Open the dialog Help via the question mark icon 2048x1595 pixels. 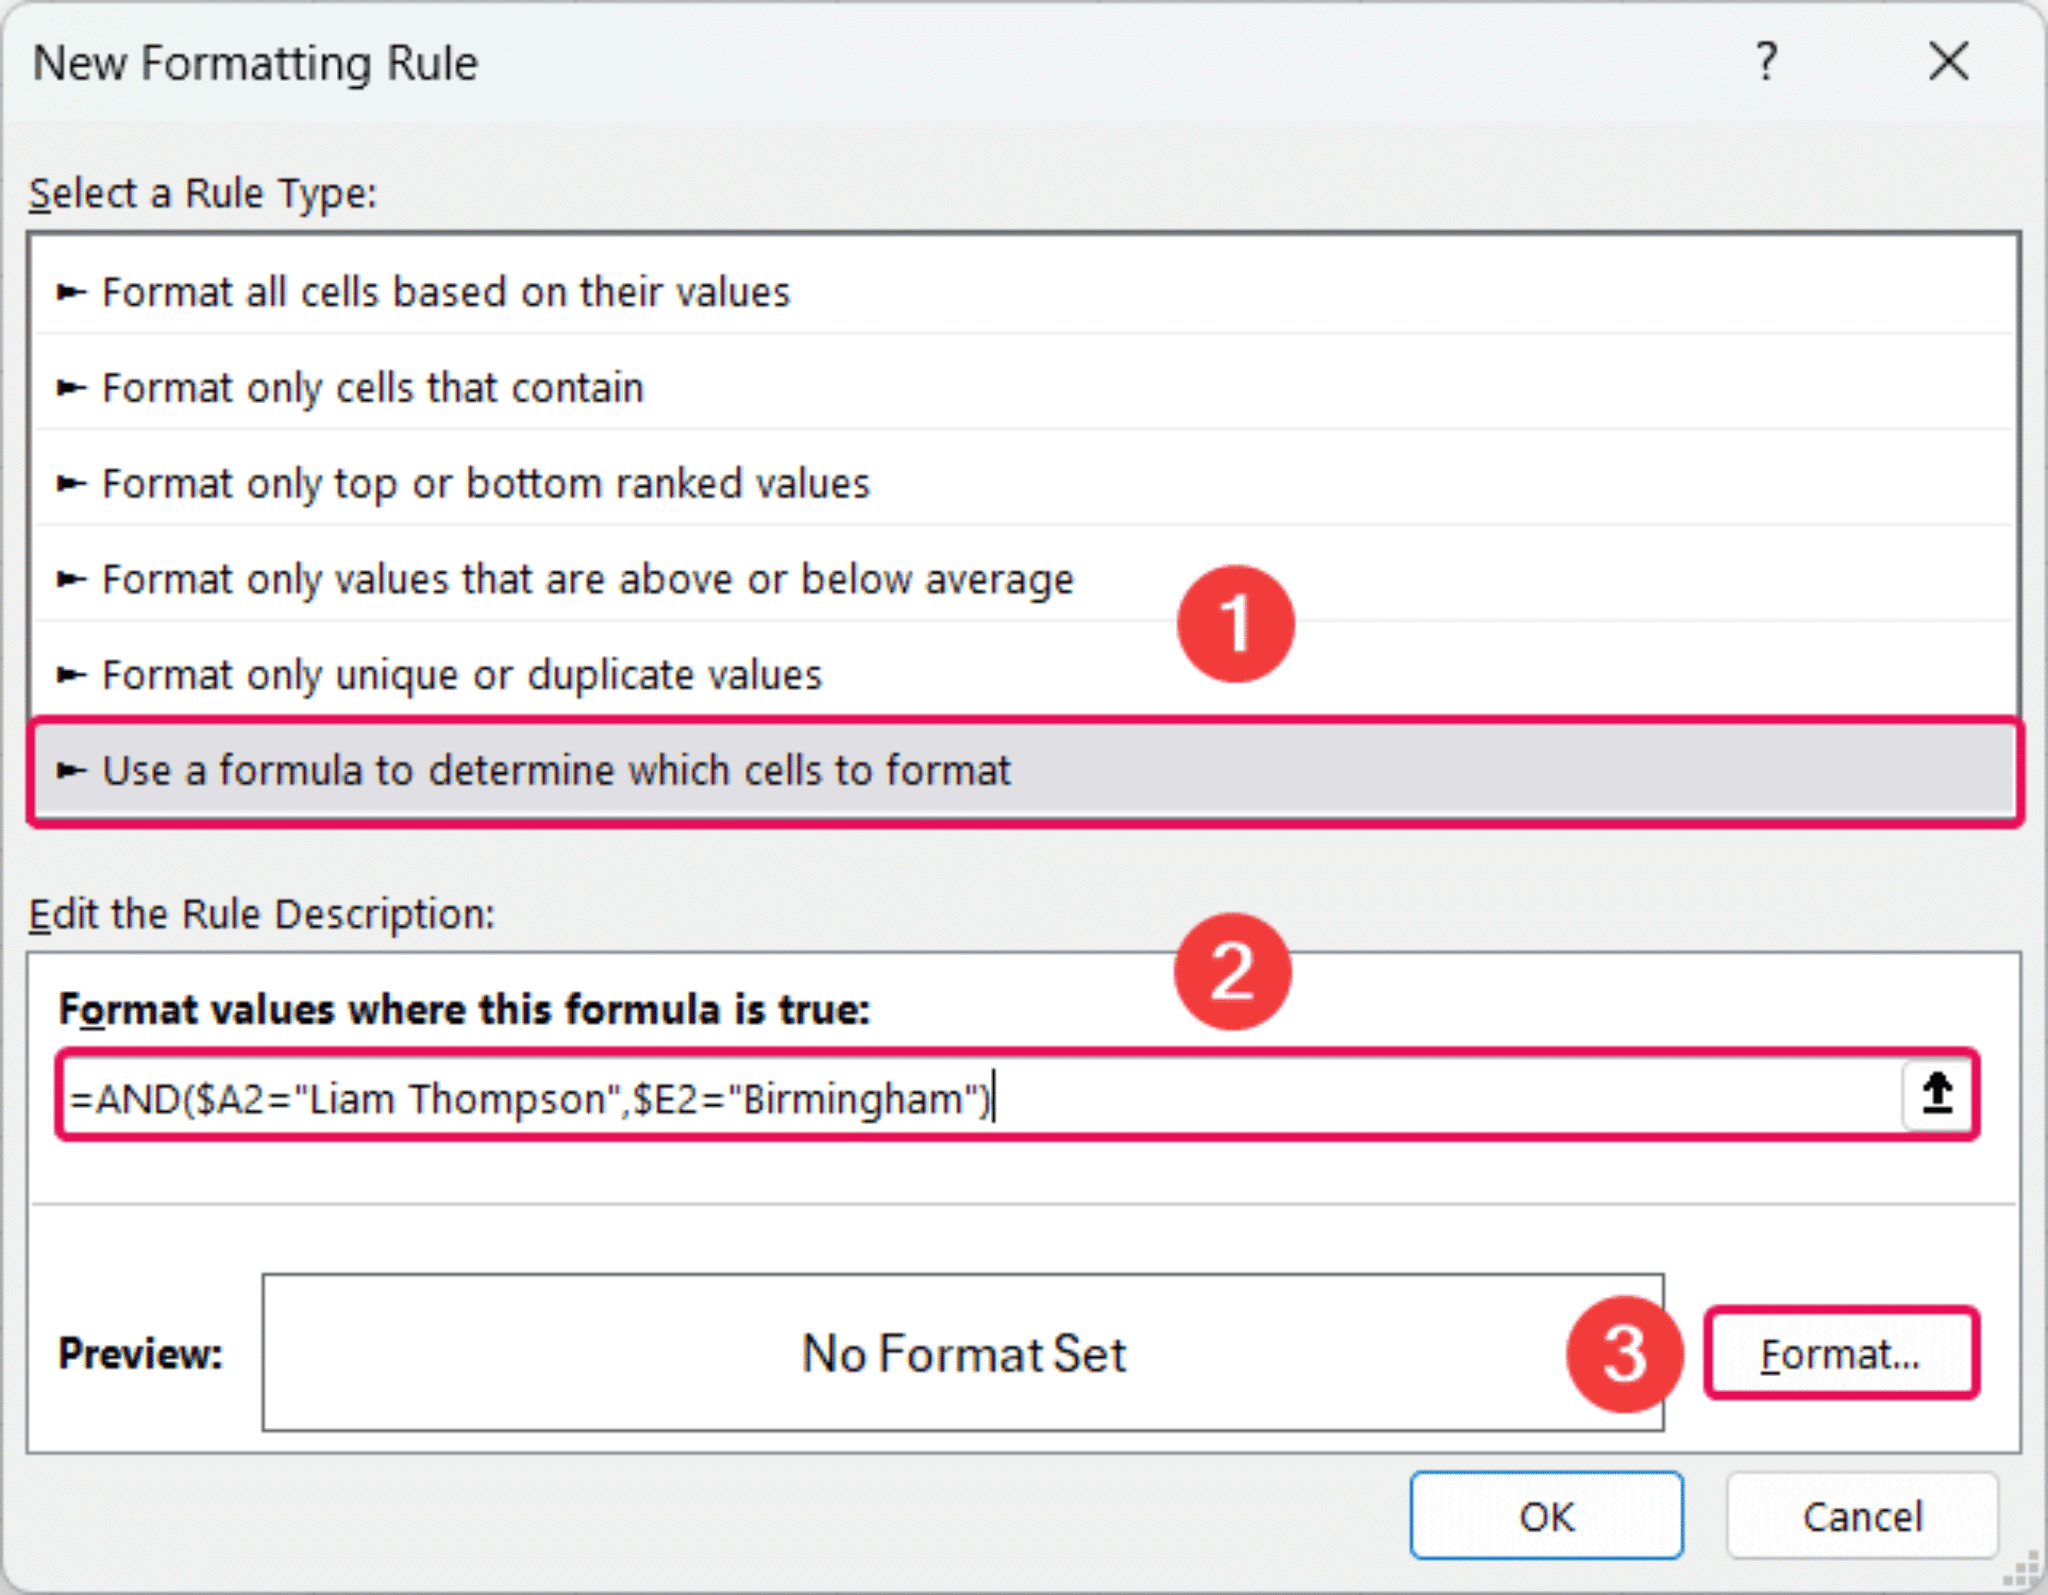tap(1767, 62)
